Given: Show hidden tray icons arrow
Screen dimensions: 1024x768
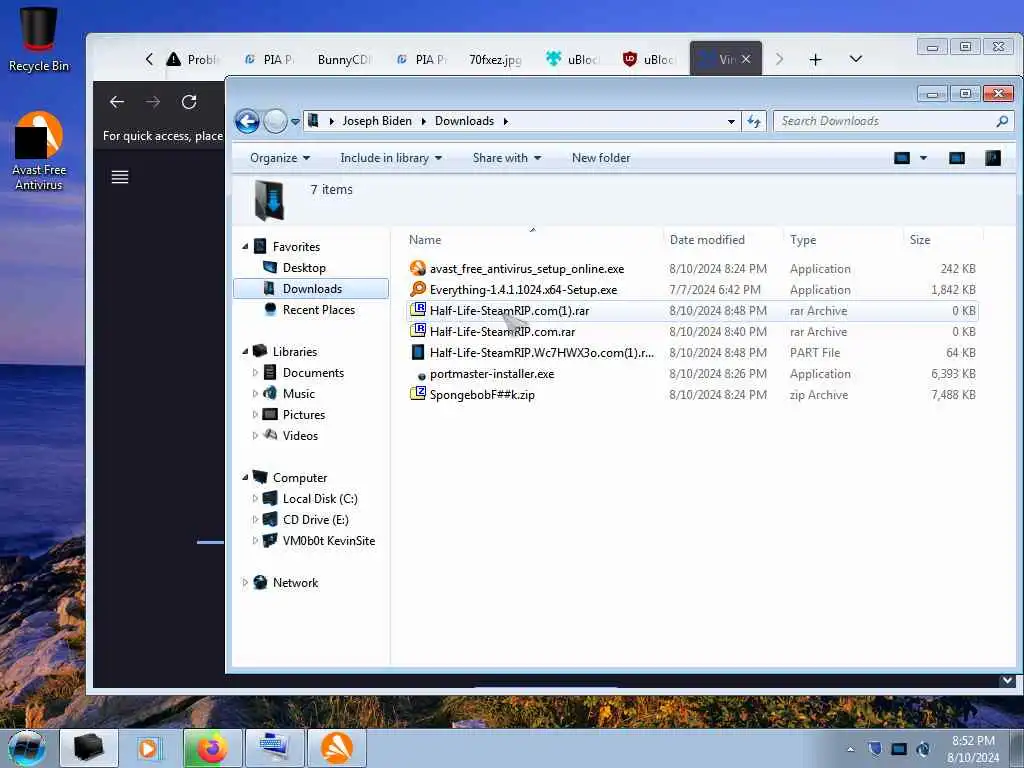Looking at the screenshot, I should tap(850, 749).
